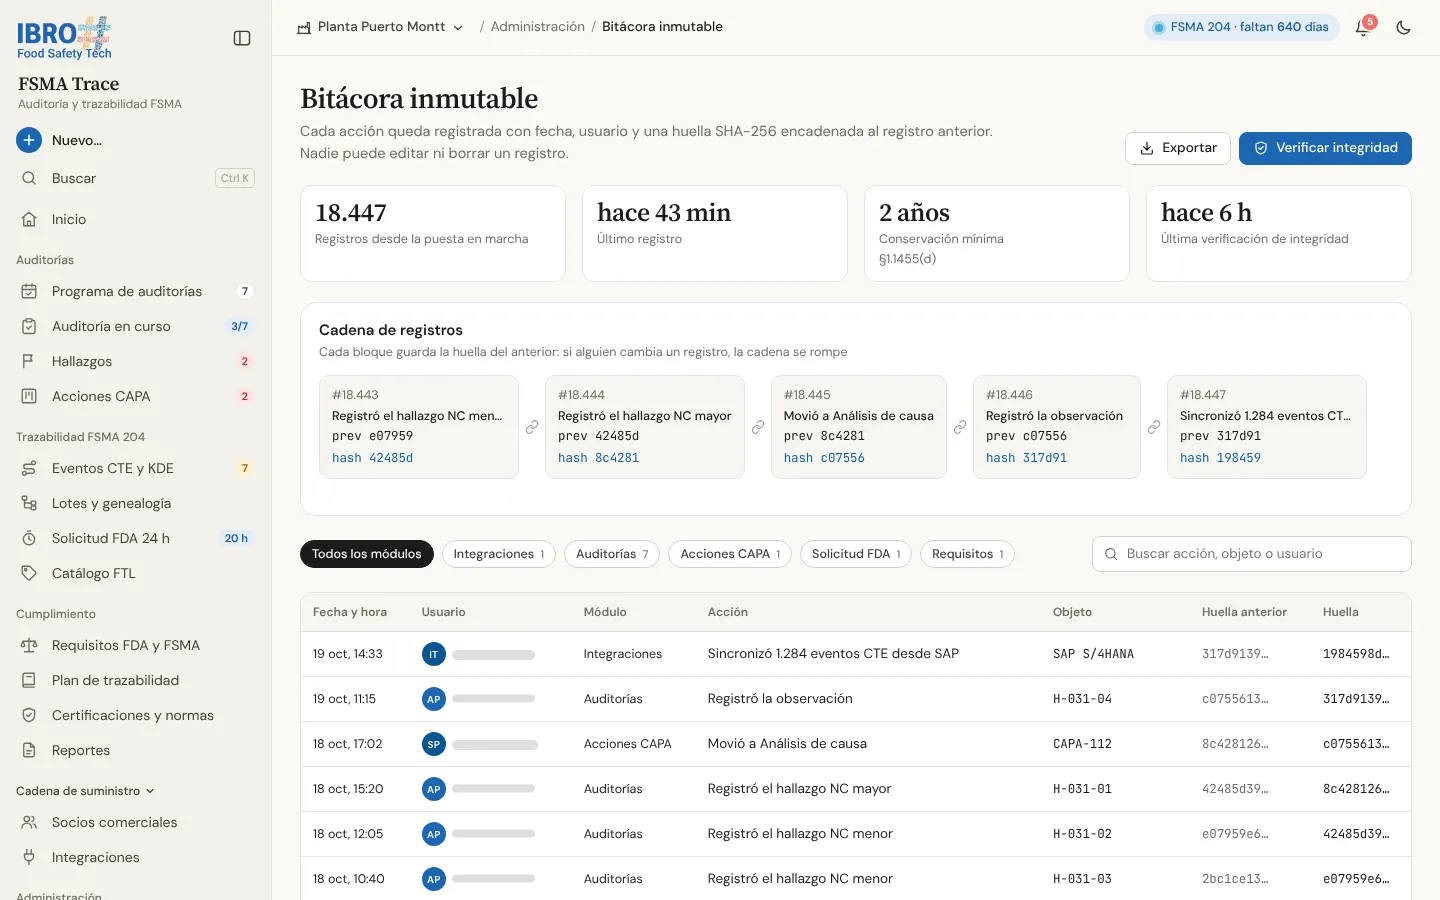
Task: Open Plan de trazabilidad in sidebar
Action: tap(136, 680)
